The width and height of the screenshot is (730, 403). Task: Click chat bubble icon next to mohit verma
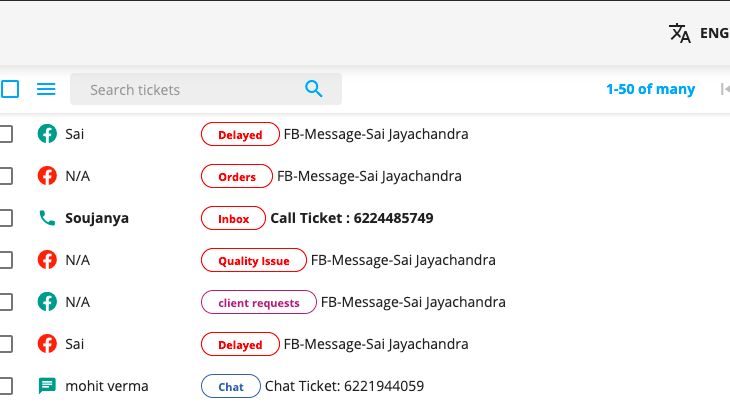coord(47,386)
